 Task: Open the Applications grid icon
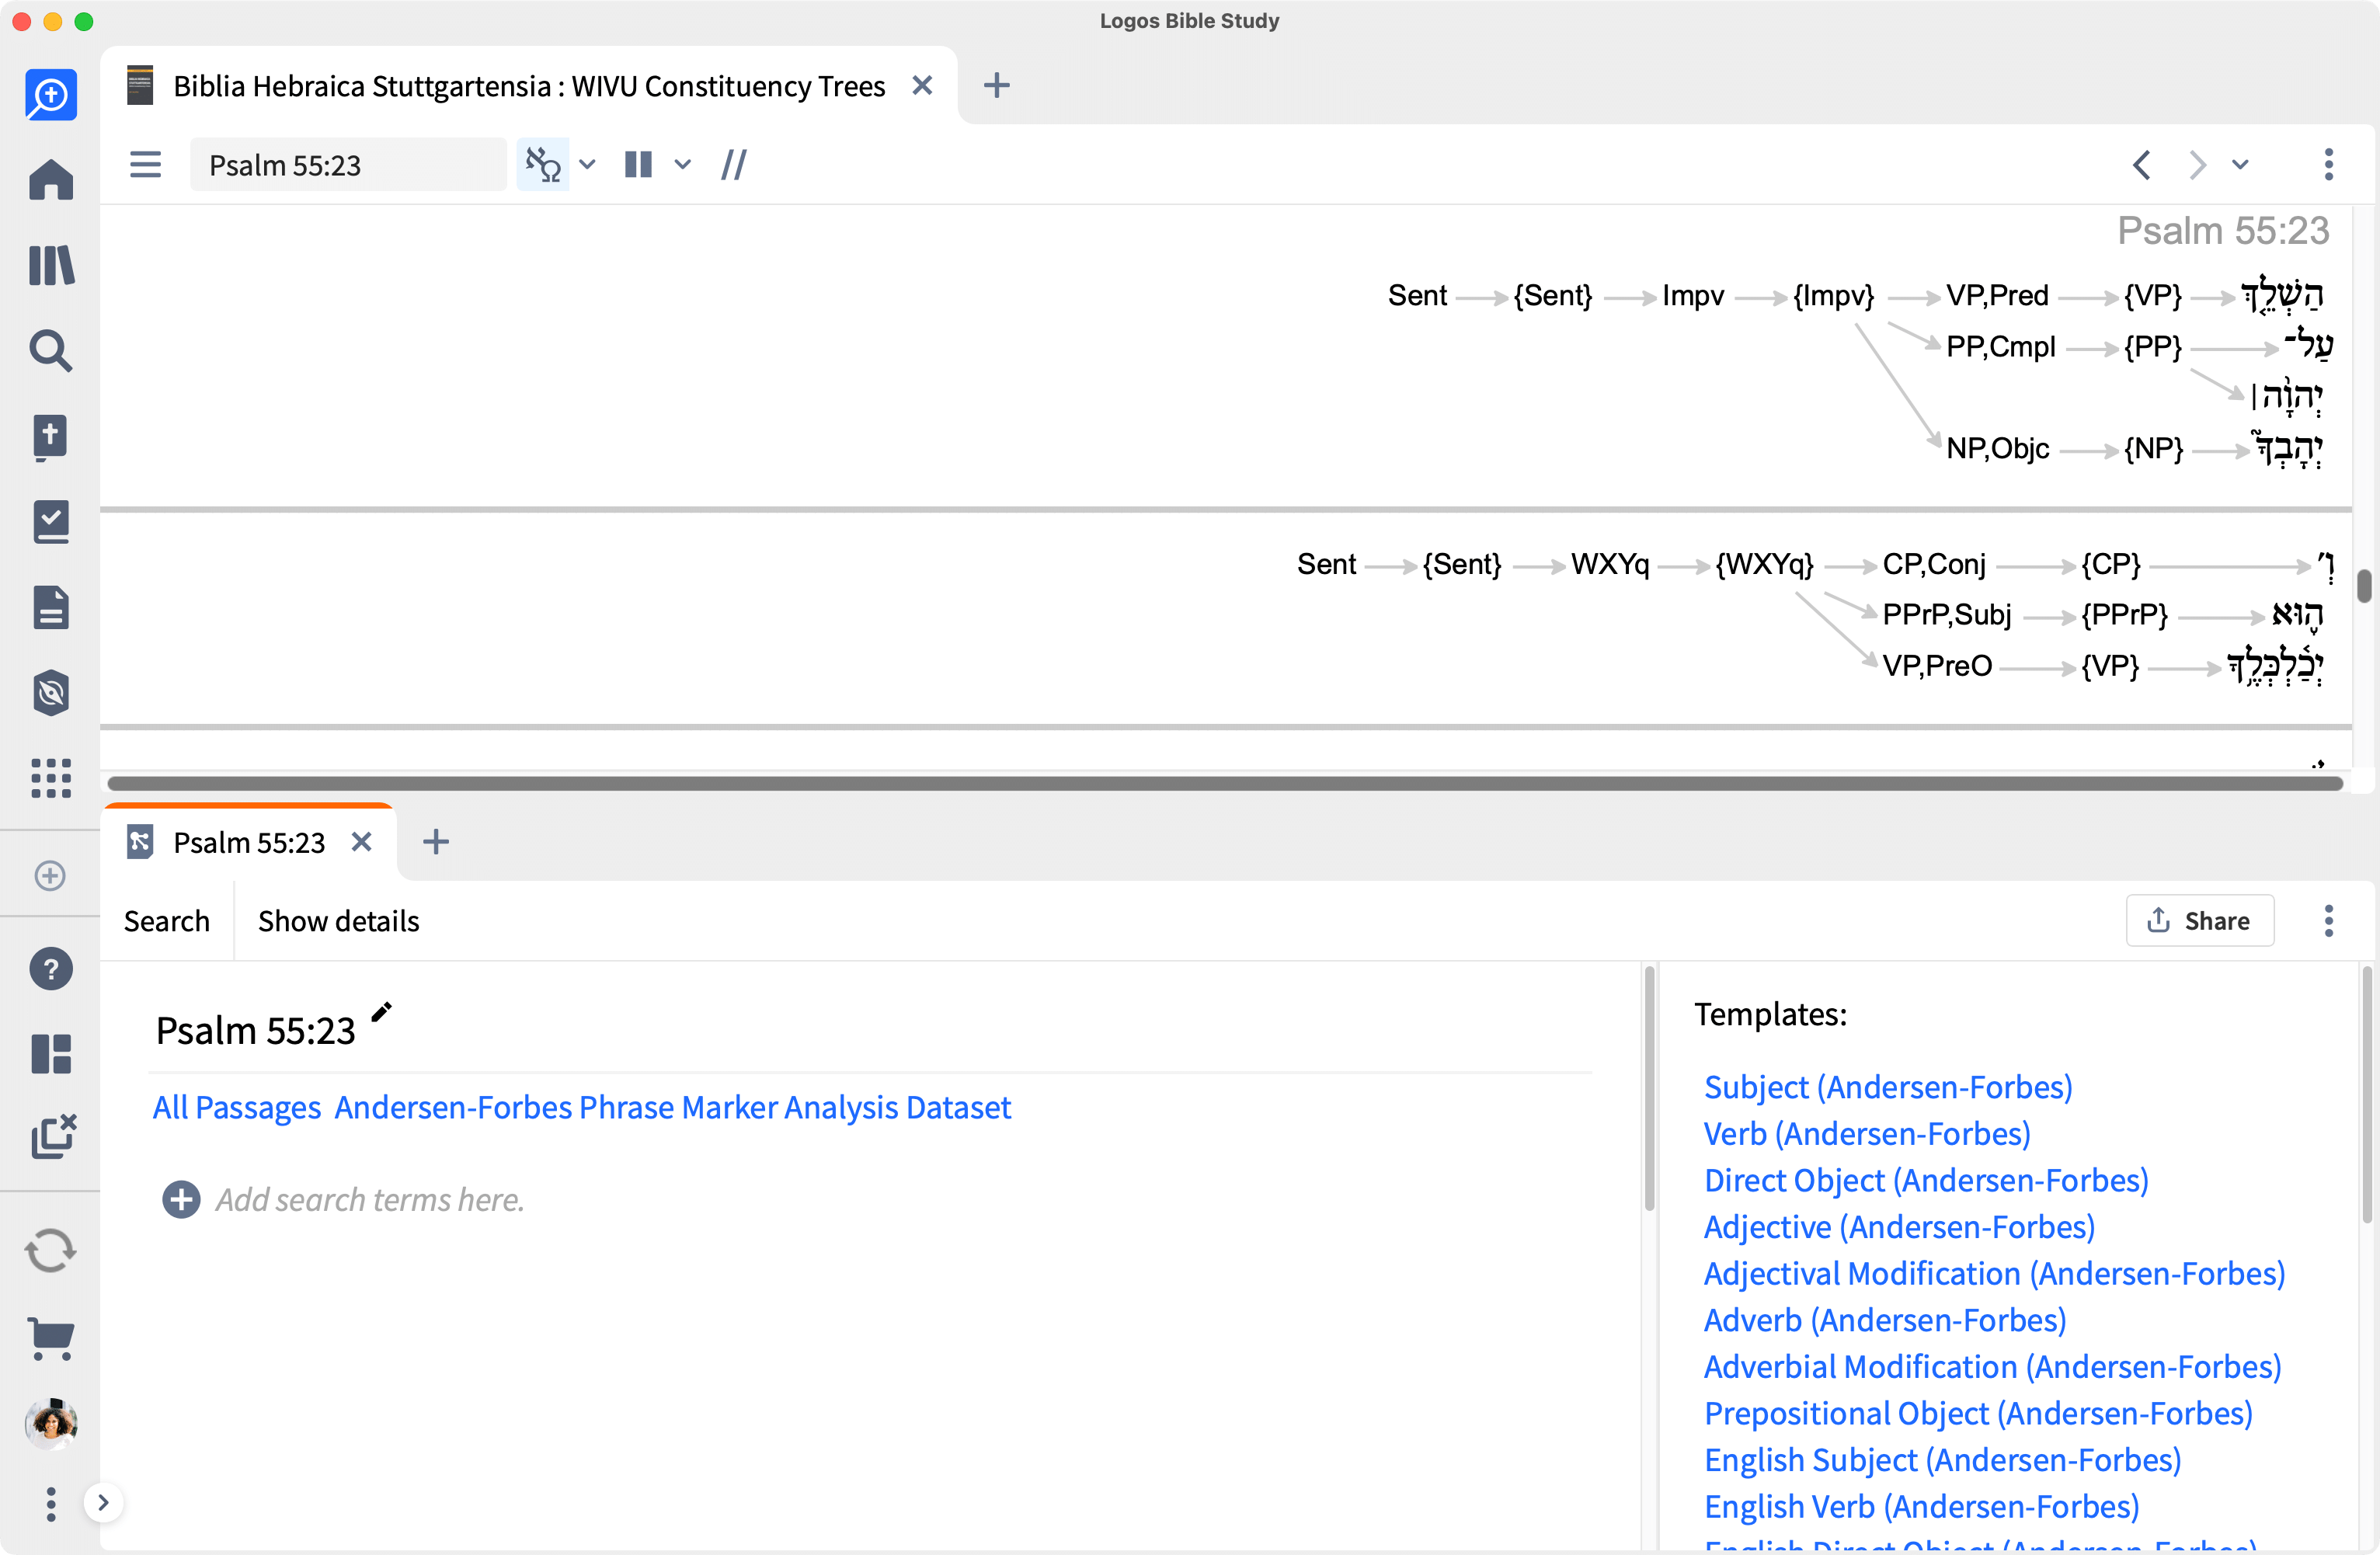(x=51, y=778)
